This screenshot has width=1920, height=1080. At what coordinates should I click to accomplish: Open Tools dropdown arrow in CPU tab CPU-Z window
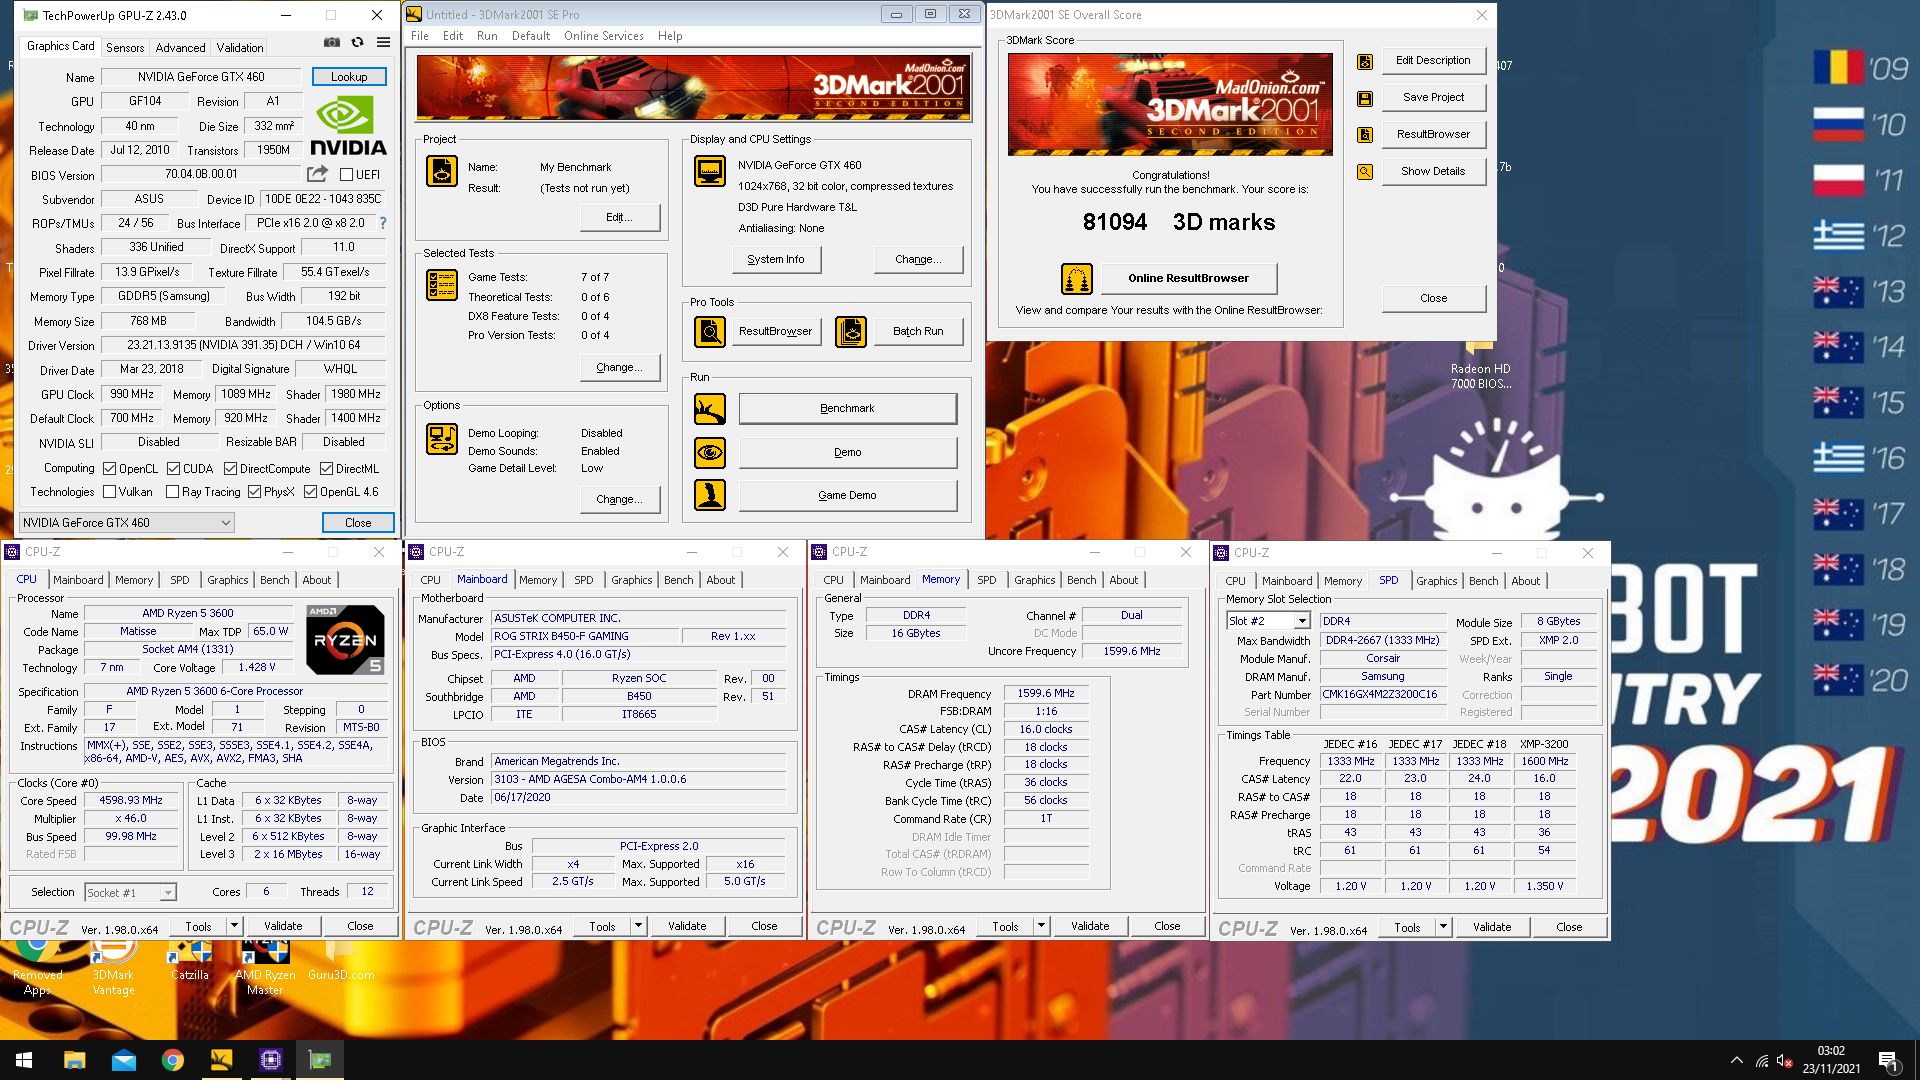[x=234, y=926]
